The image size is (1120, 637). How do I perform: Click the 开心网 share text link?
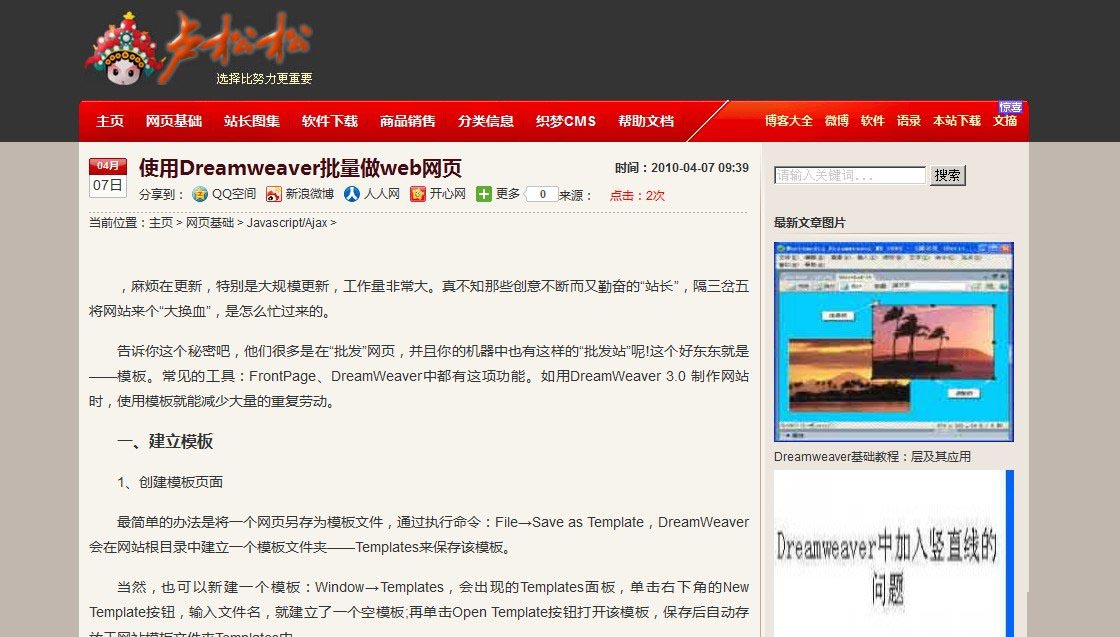pos(447,194)
